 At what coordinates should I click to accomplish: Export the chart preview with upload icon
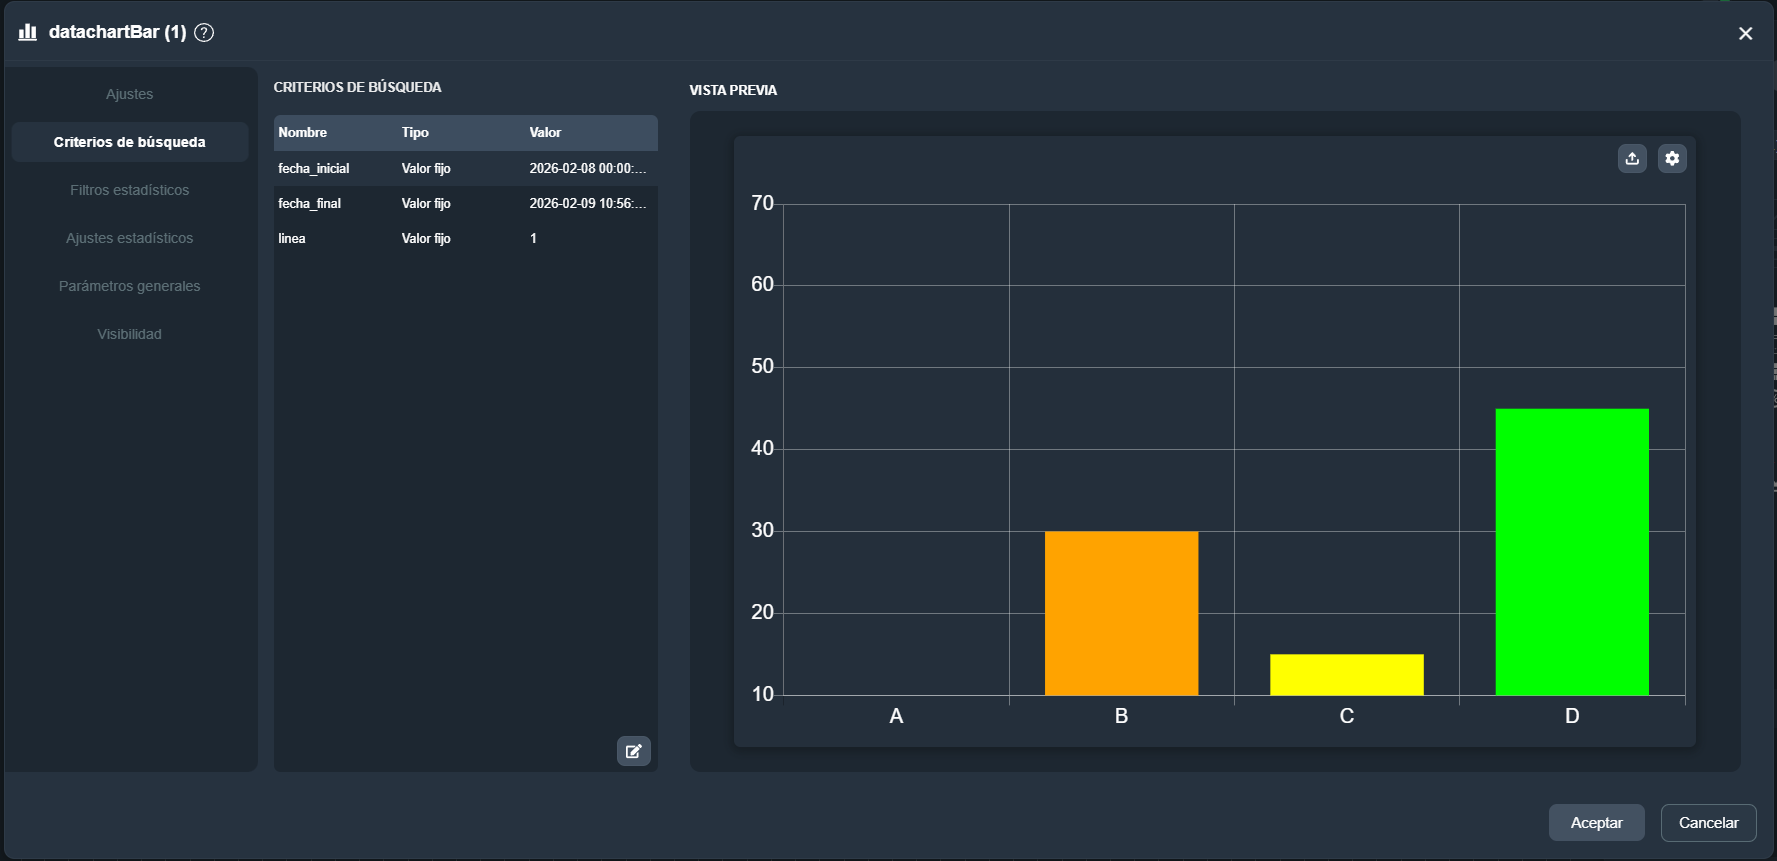tap(1632, 158)
